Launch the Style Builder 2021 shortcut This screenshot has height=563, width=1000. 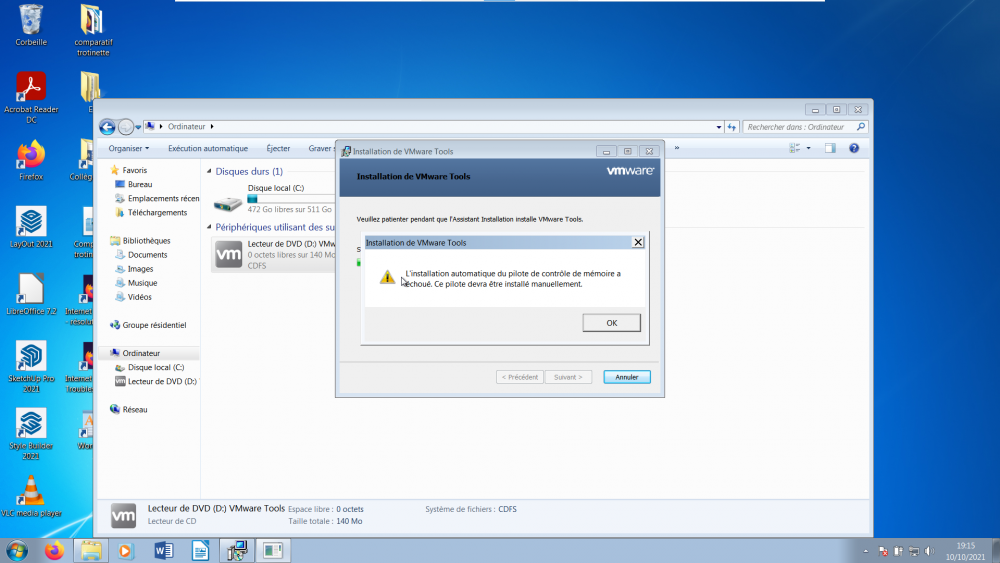tap(31, 434)
